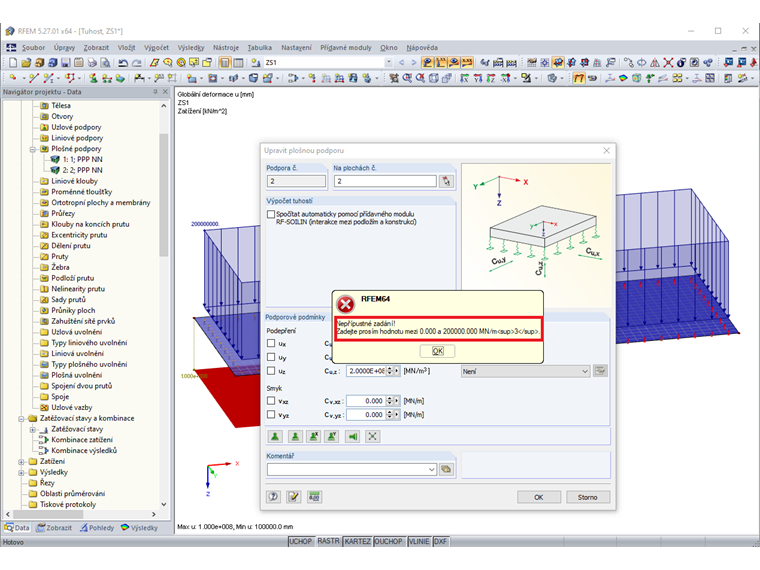Image resolution: width=760 pixels, height=570 pixels.
Task: Click the Save floppy disk icon
Action: coord(65,63)
